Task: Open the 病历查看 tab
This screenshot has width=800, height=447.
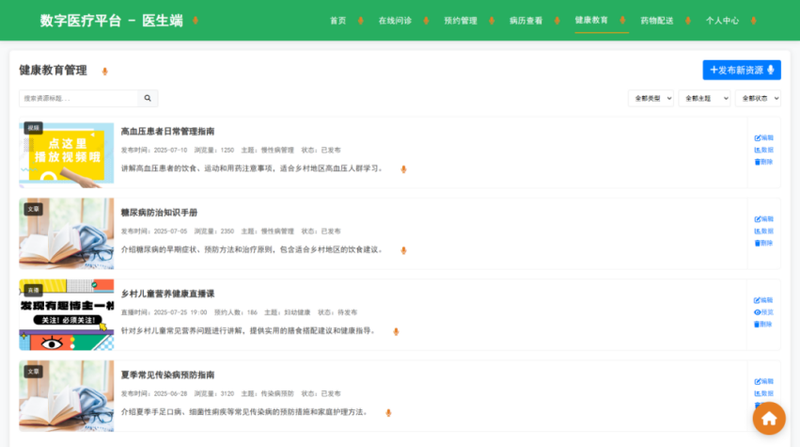Action: pos(526,20)
